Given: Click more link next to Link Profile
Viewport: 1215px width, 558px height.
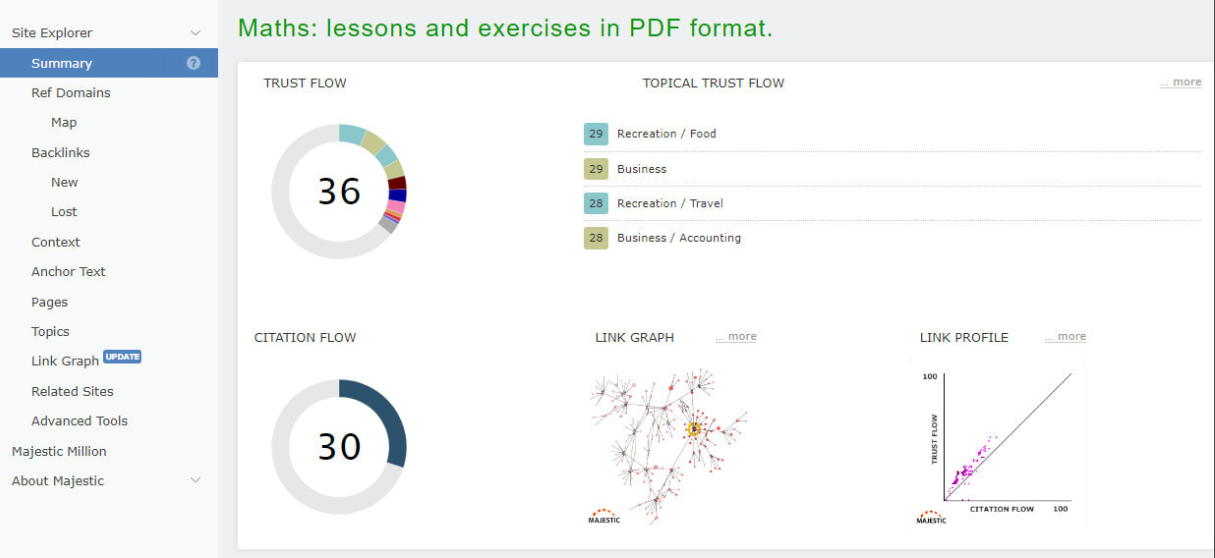Looking at the screenshot, I should (1066, 337).
